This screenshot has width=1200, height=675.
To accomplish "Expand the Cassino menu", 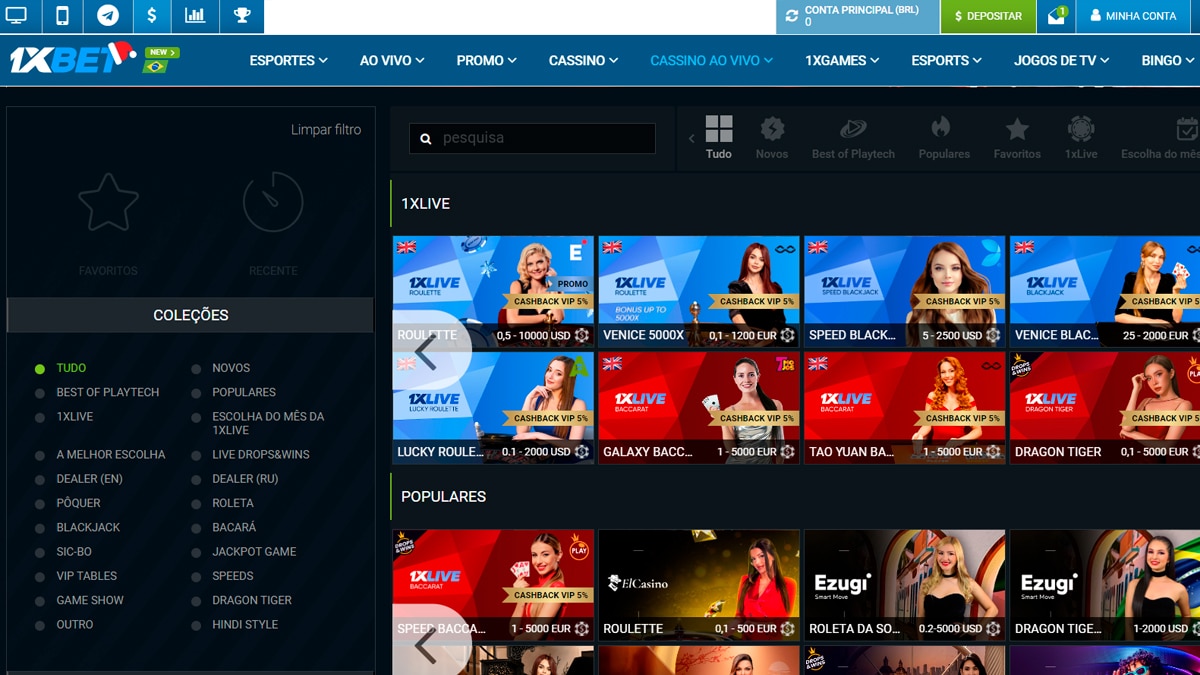I will pos(583,60).
